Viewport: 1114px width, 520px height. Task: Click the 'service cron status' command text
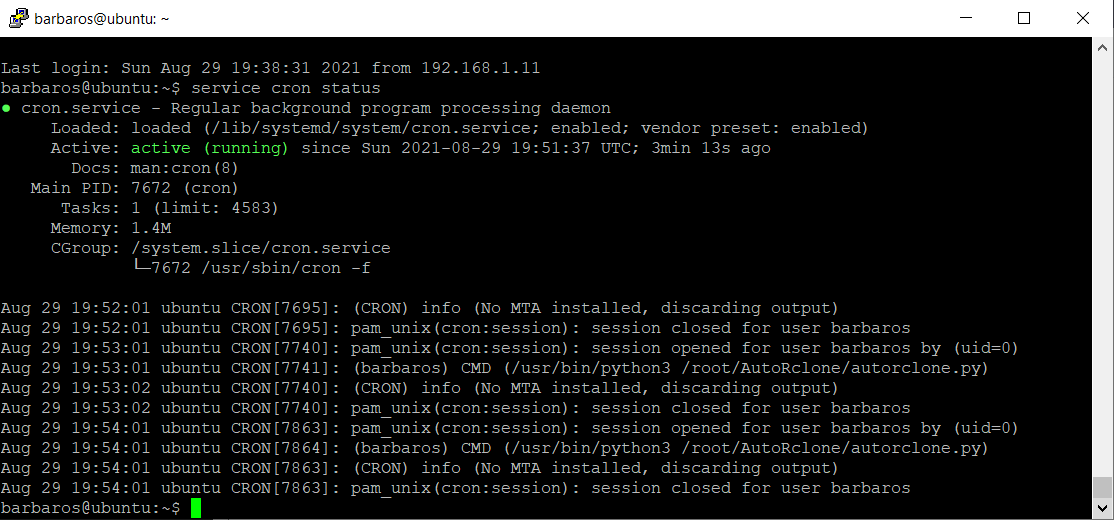(x=286, y=89)
